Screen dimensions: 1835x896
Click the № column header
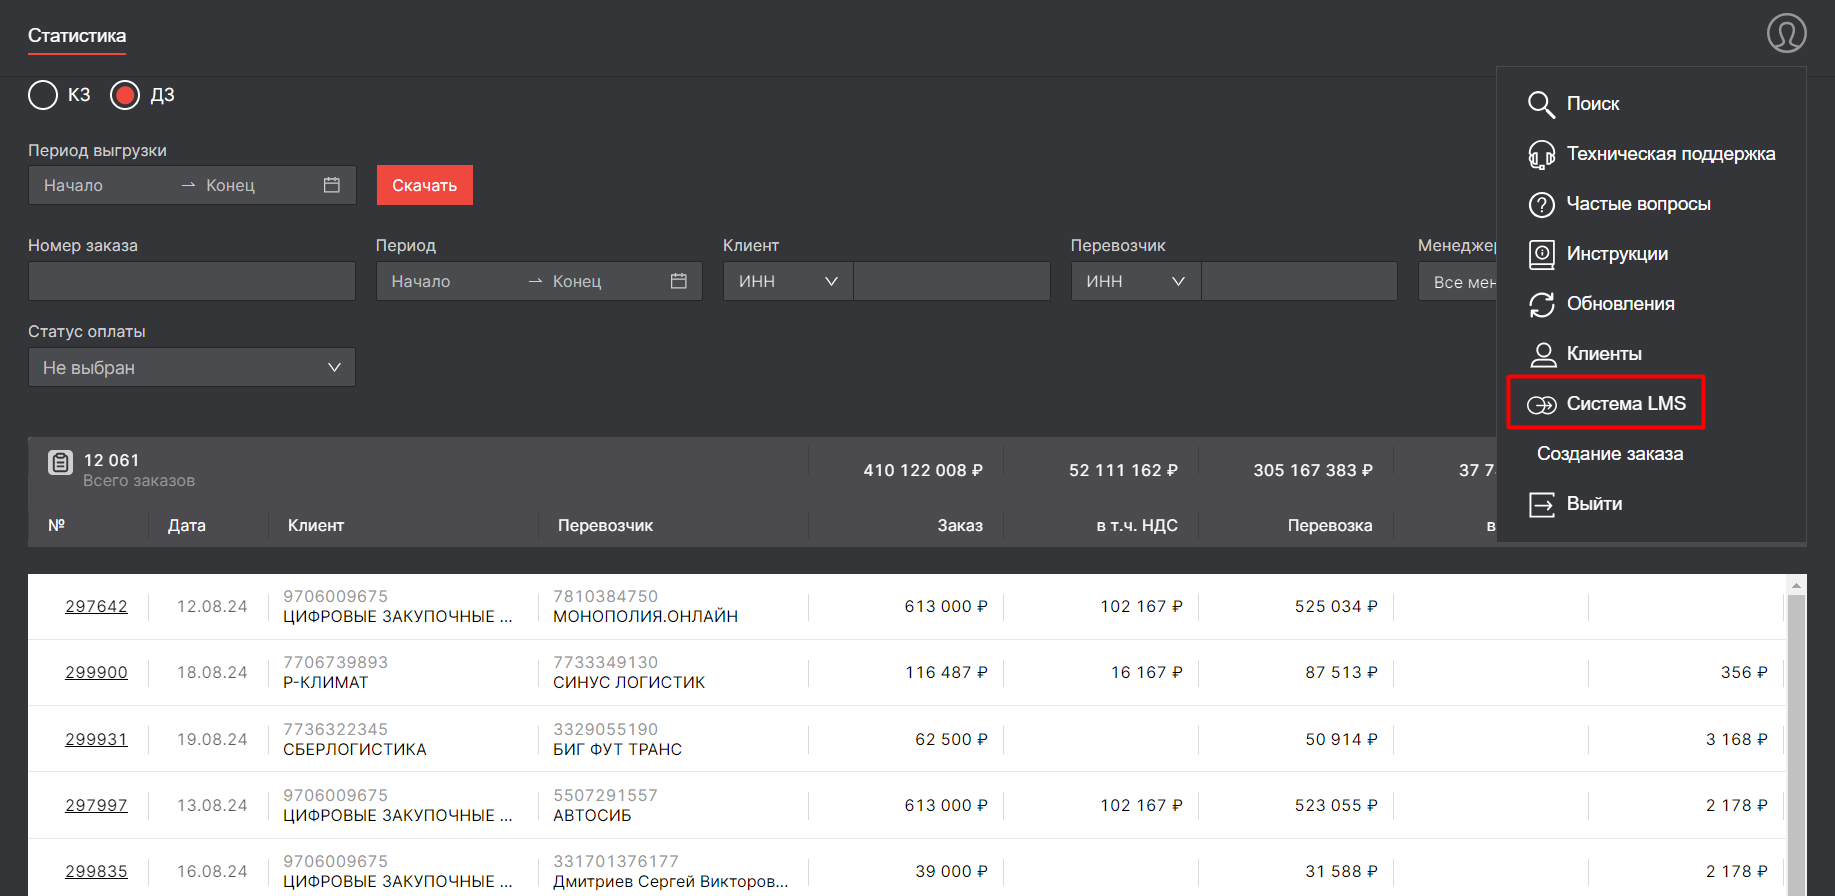(x=57, y=525)
